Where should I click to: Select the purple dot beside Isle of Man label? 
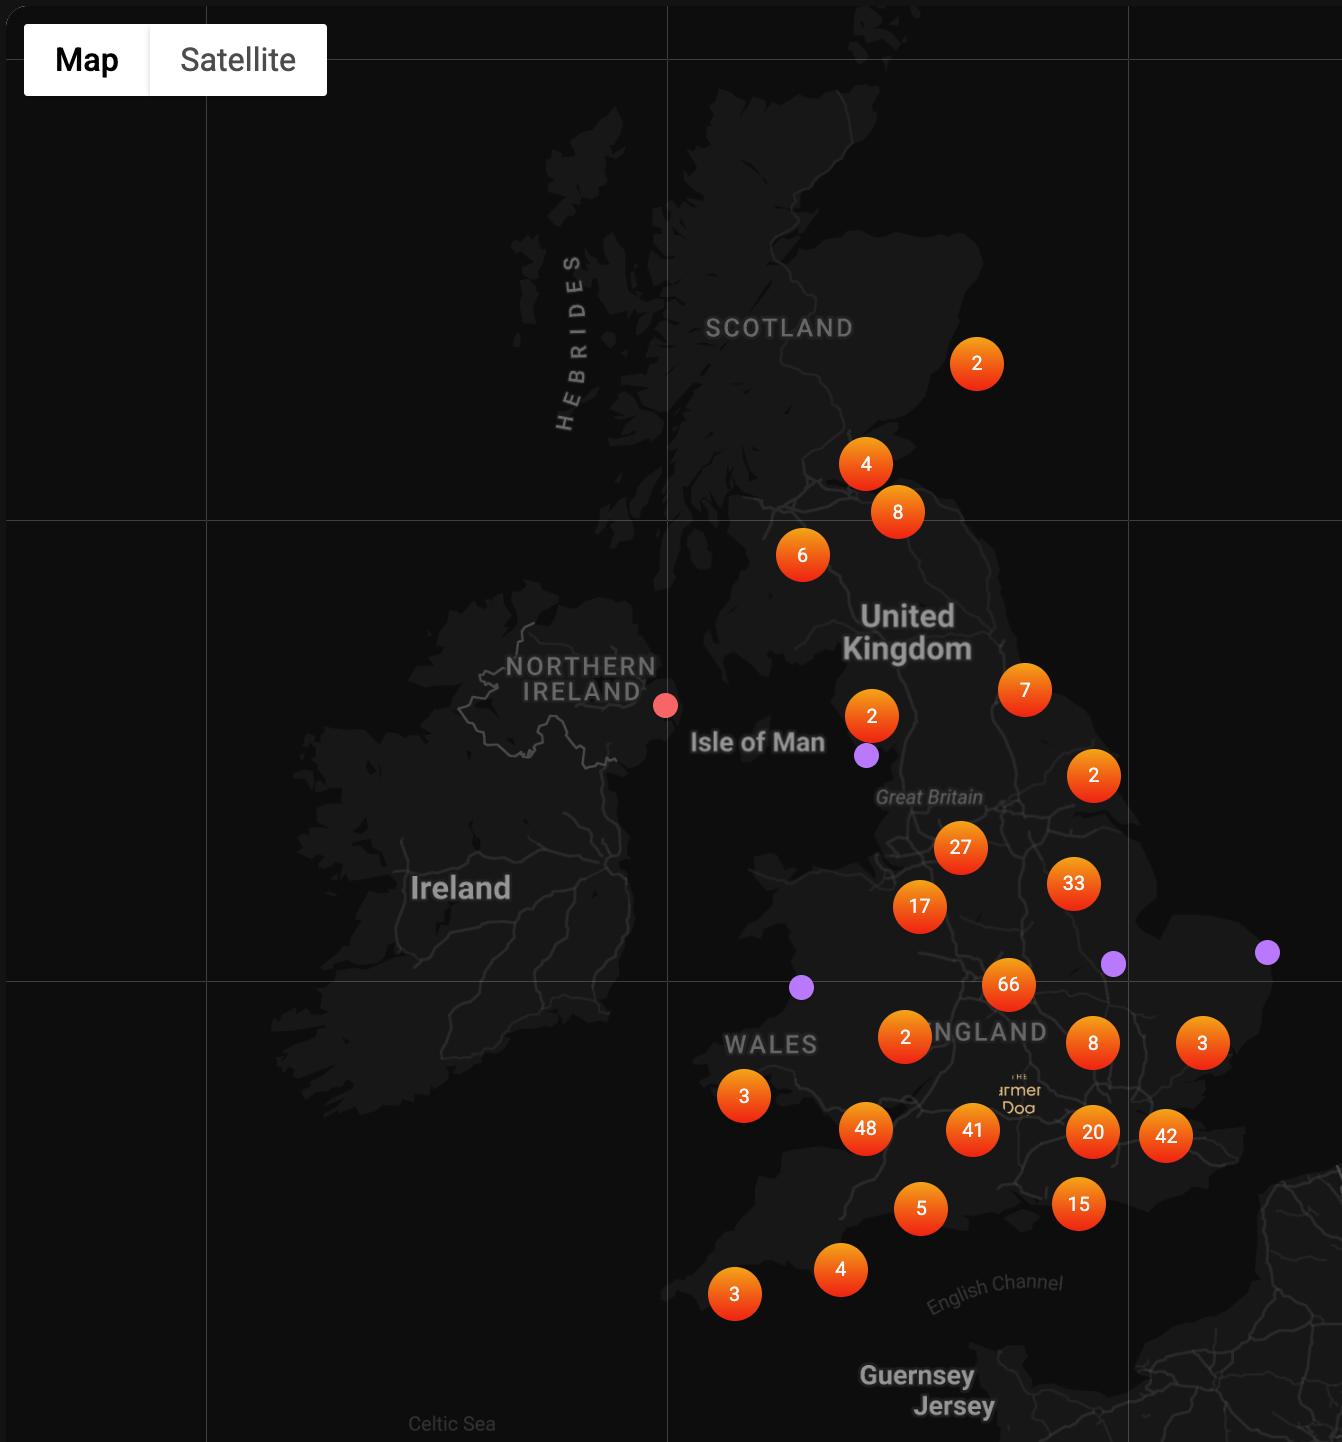tap(867, 756)
